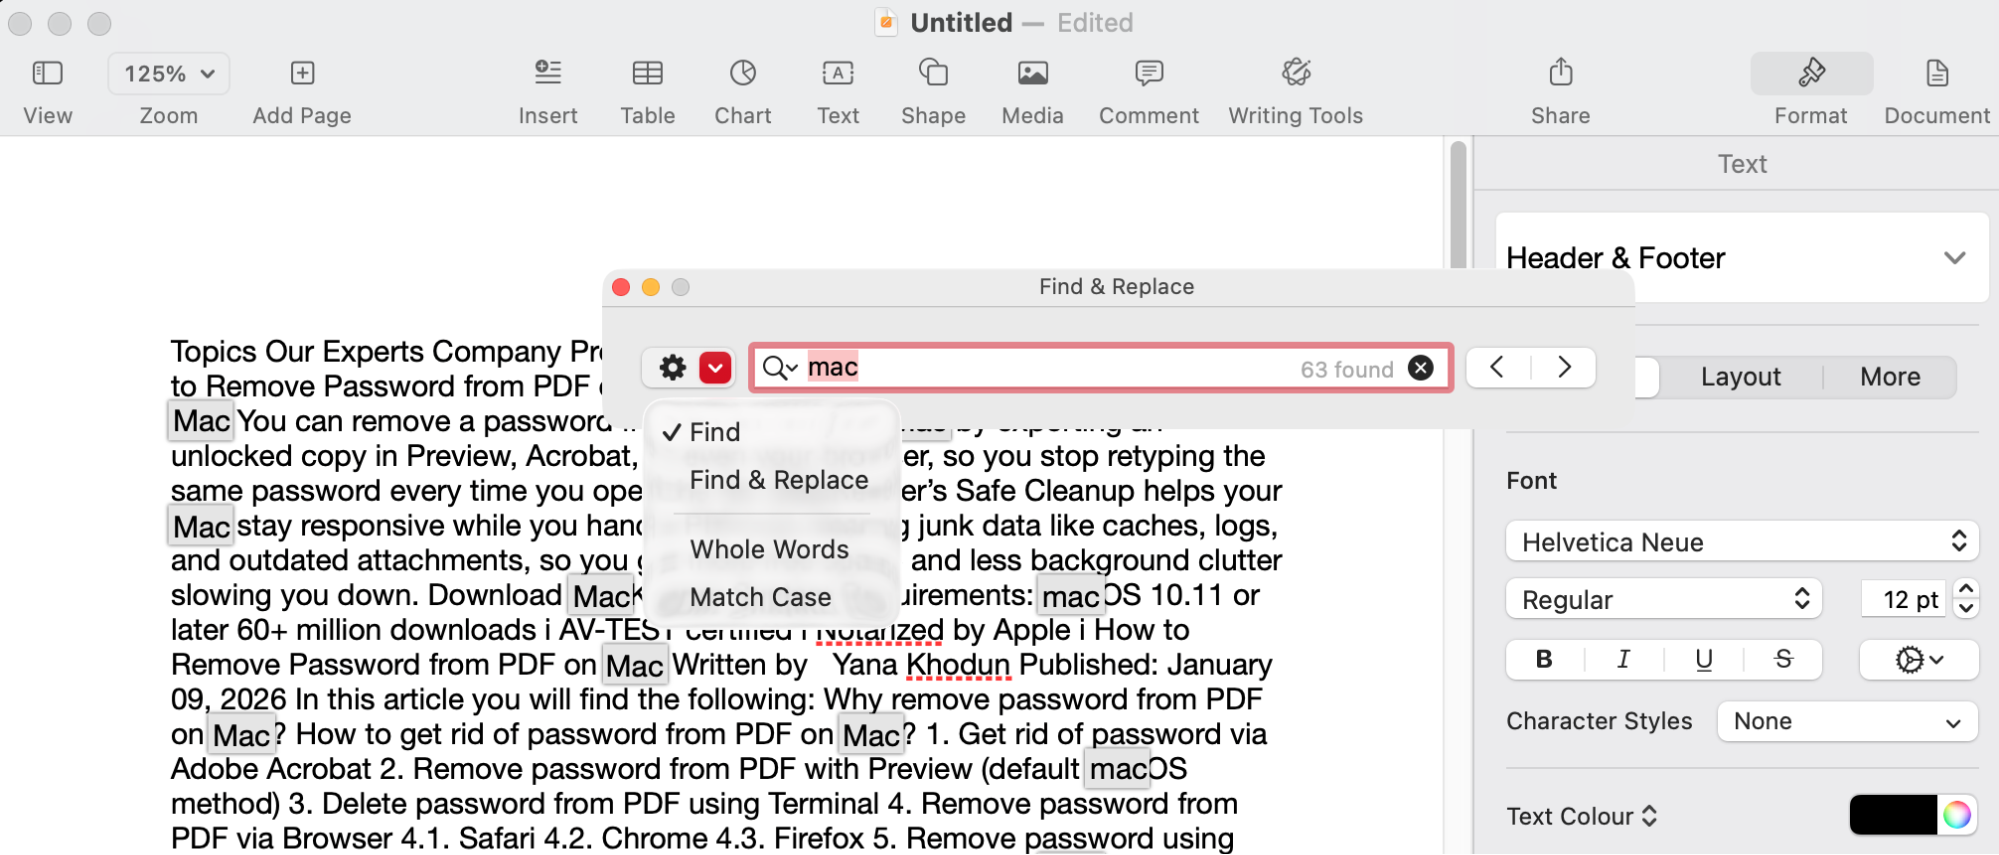Open the Text Colour preset menu
The height and width of the screenshot is (855, 1999).
1581,816
